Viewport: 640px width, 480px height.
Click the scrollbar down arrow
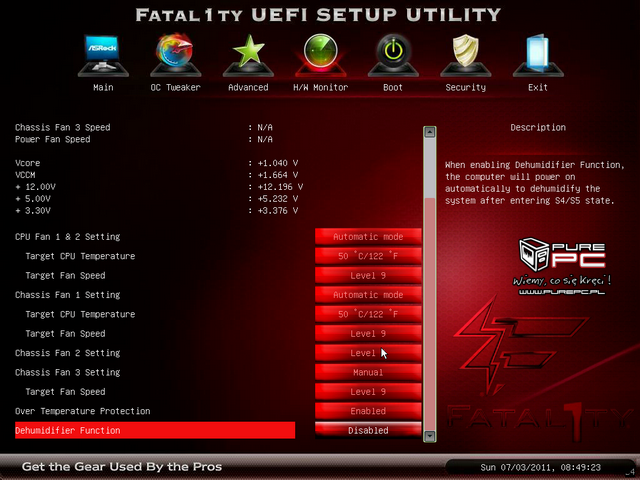[x=429, y=436]
